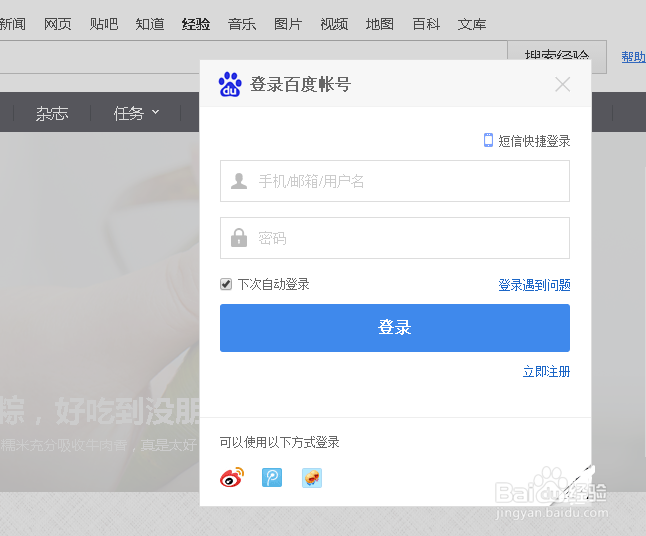Image resolution: width=646 pixels, height=536 pixels.
Task: Go to 音乐 in top navigation
Action: click(242, 24)
